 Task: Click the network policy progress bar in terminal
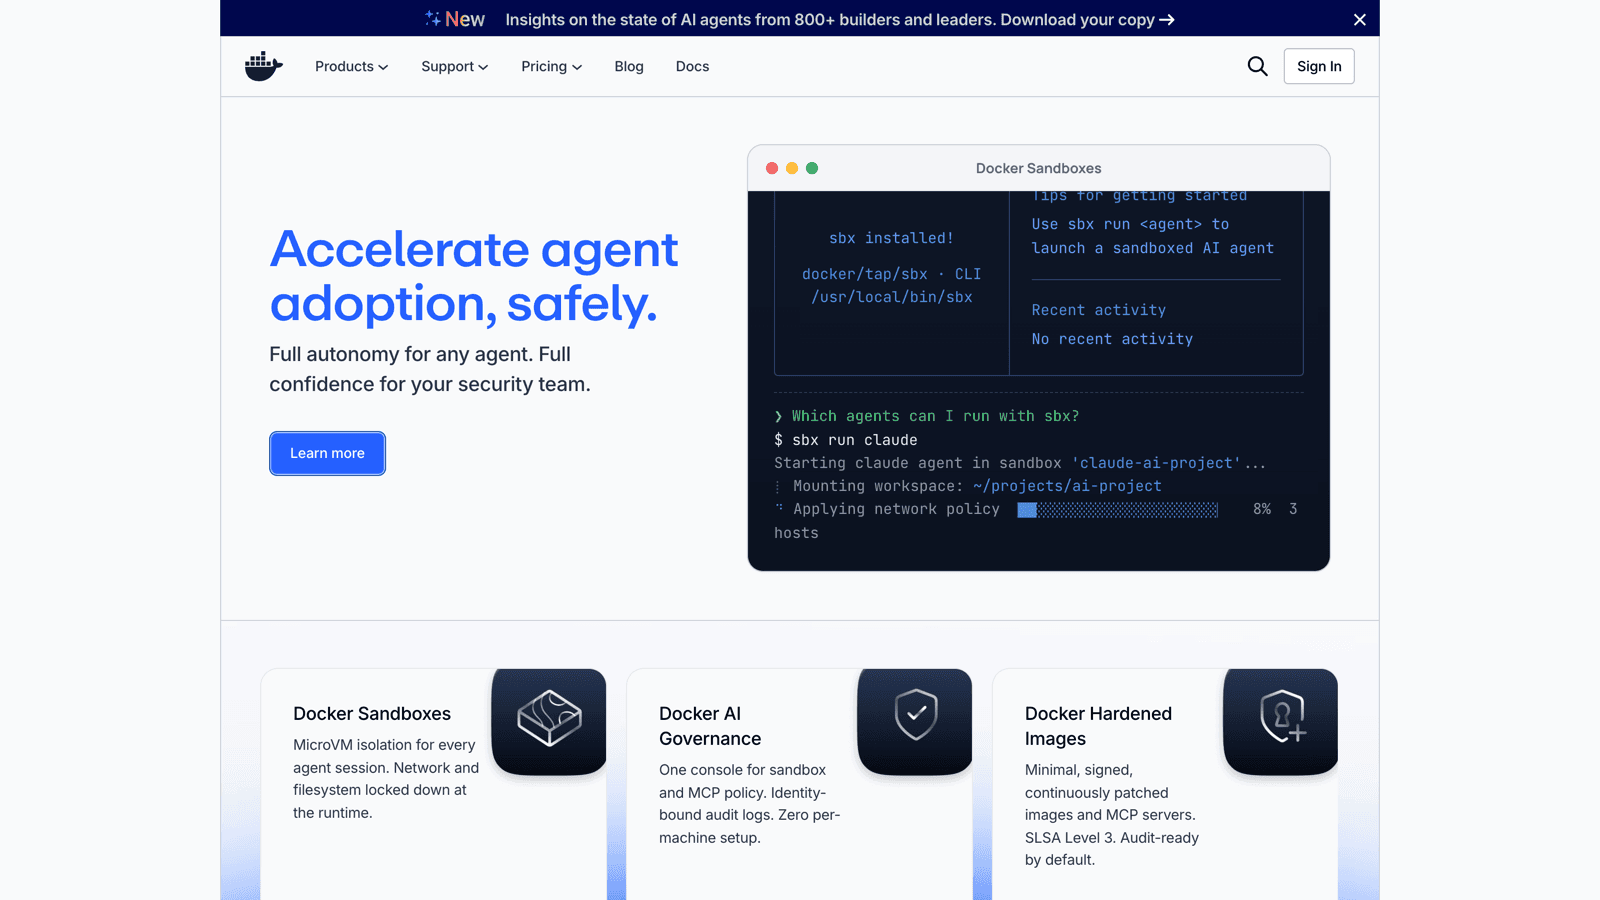click(1117, 510)
